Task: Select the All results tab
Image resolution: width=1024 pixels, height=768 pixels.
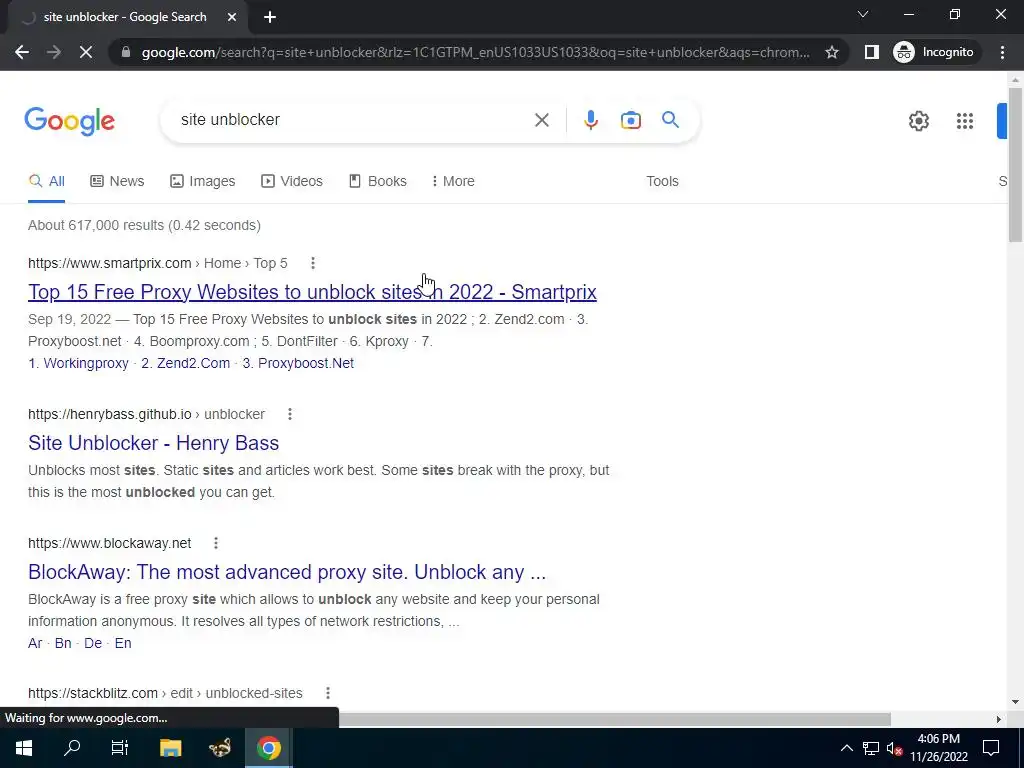Action: [x=46, y=182]
